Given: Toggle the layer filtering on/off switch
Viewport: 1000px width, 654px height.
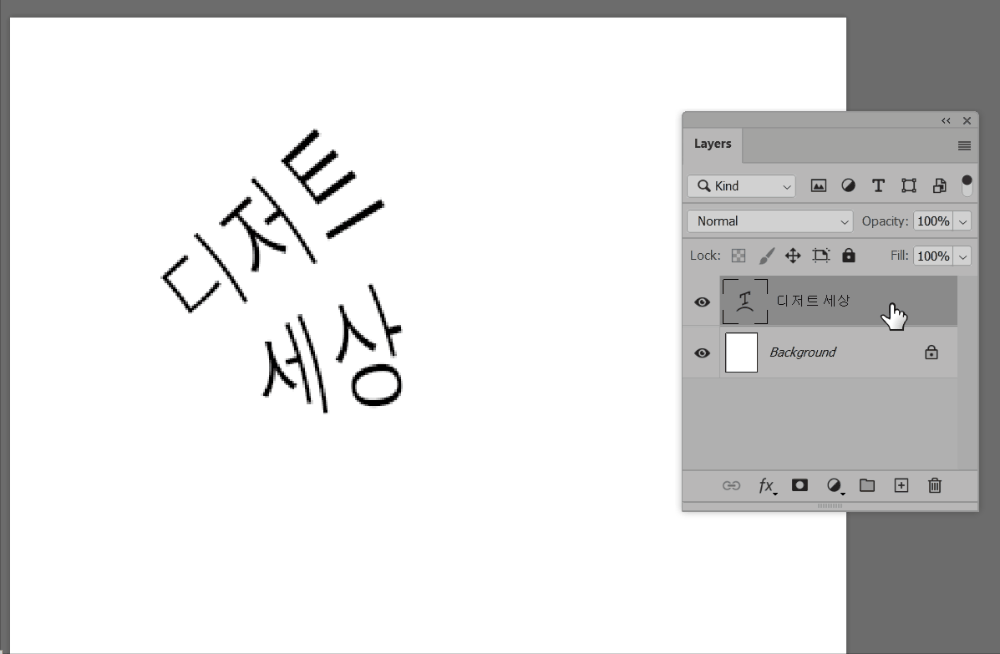Looking at the screenshot, I should pyautogui.click(x=967, y=186).
